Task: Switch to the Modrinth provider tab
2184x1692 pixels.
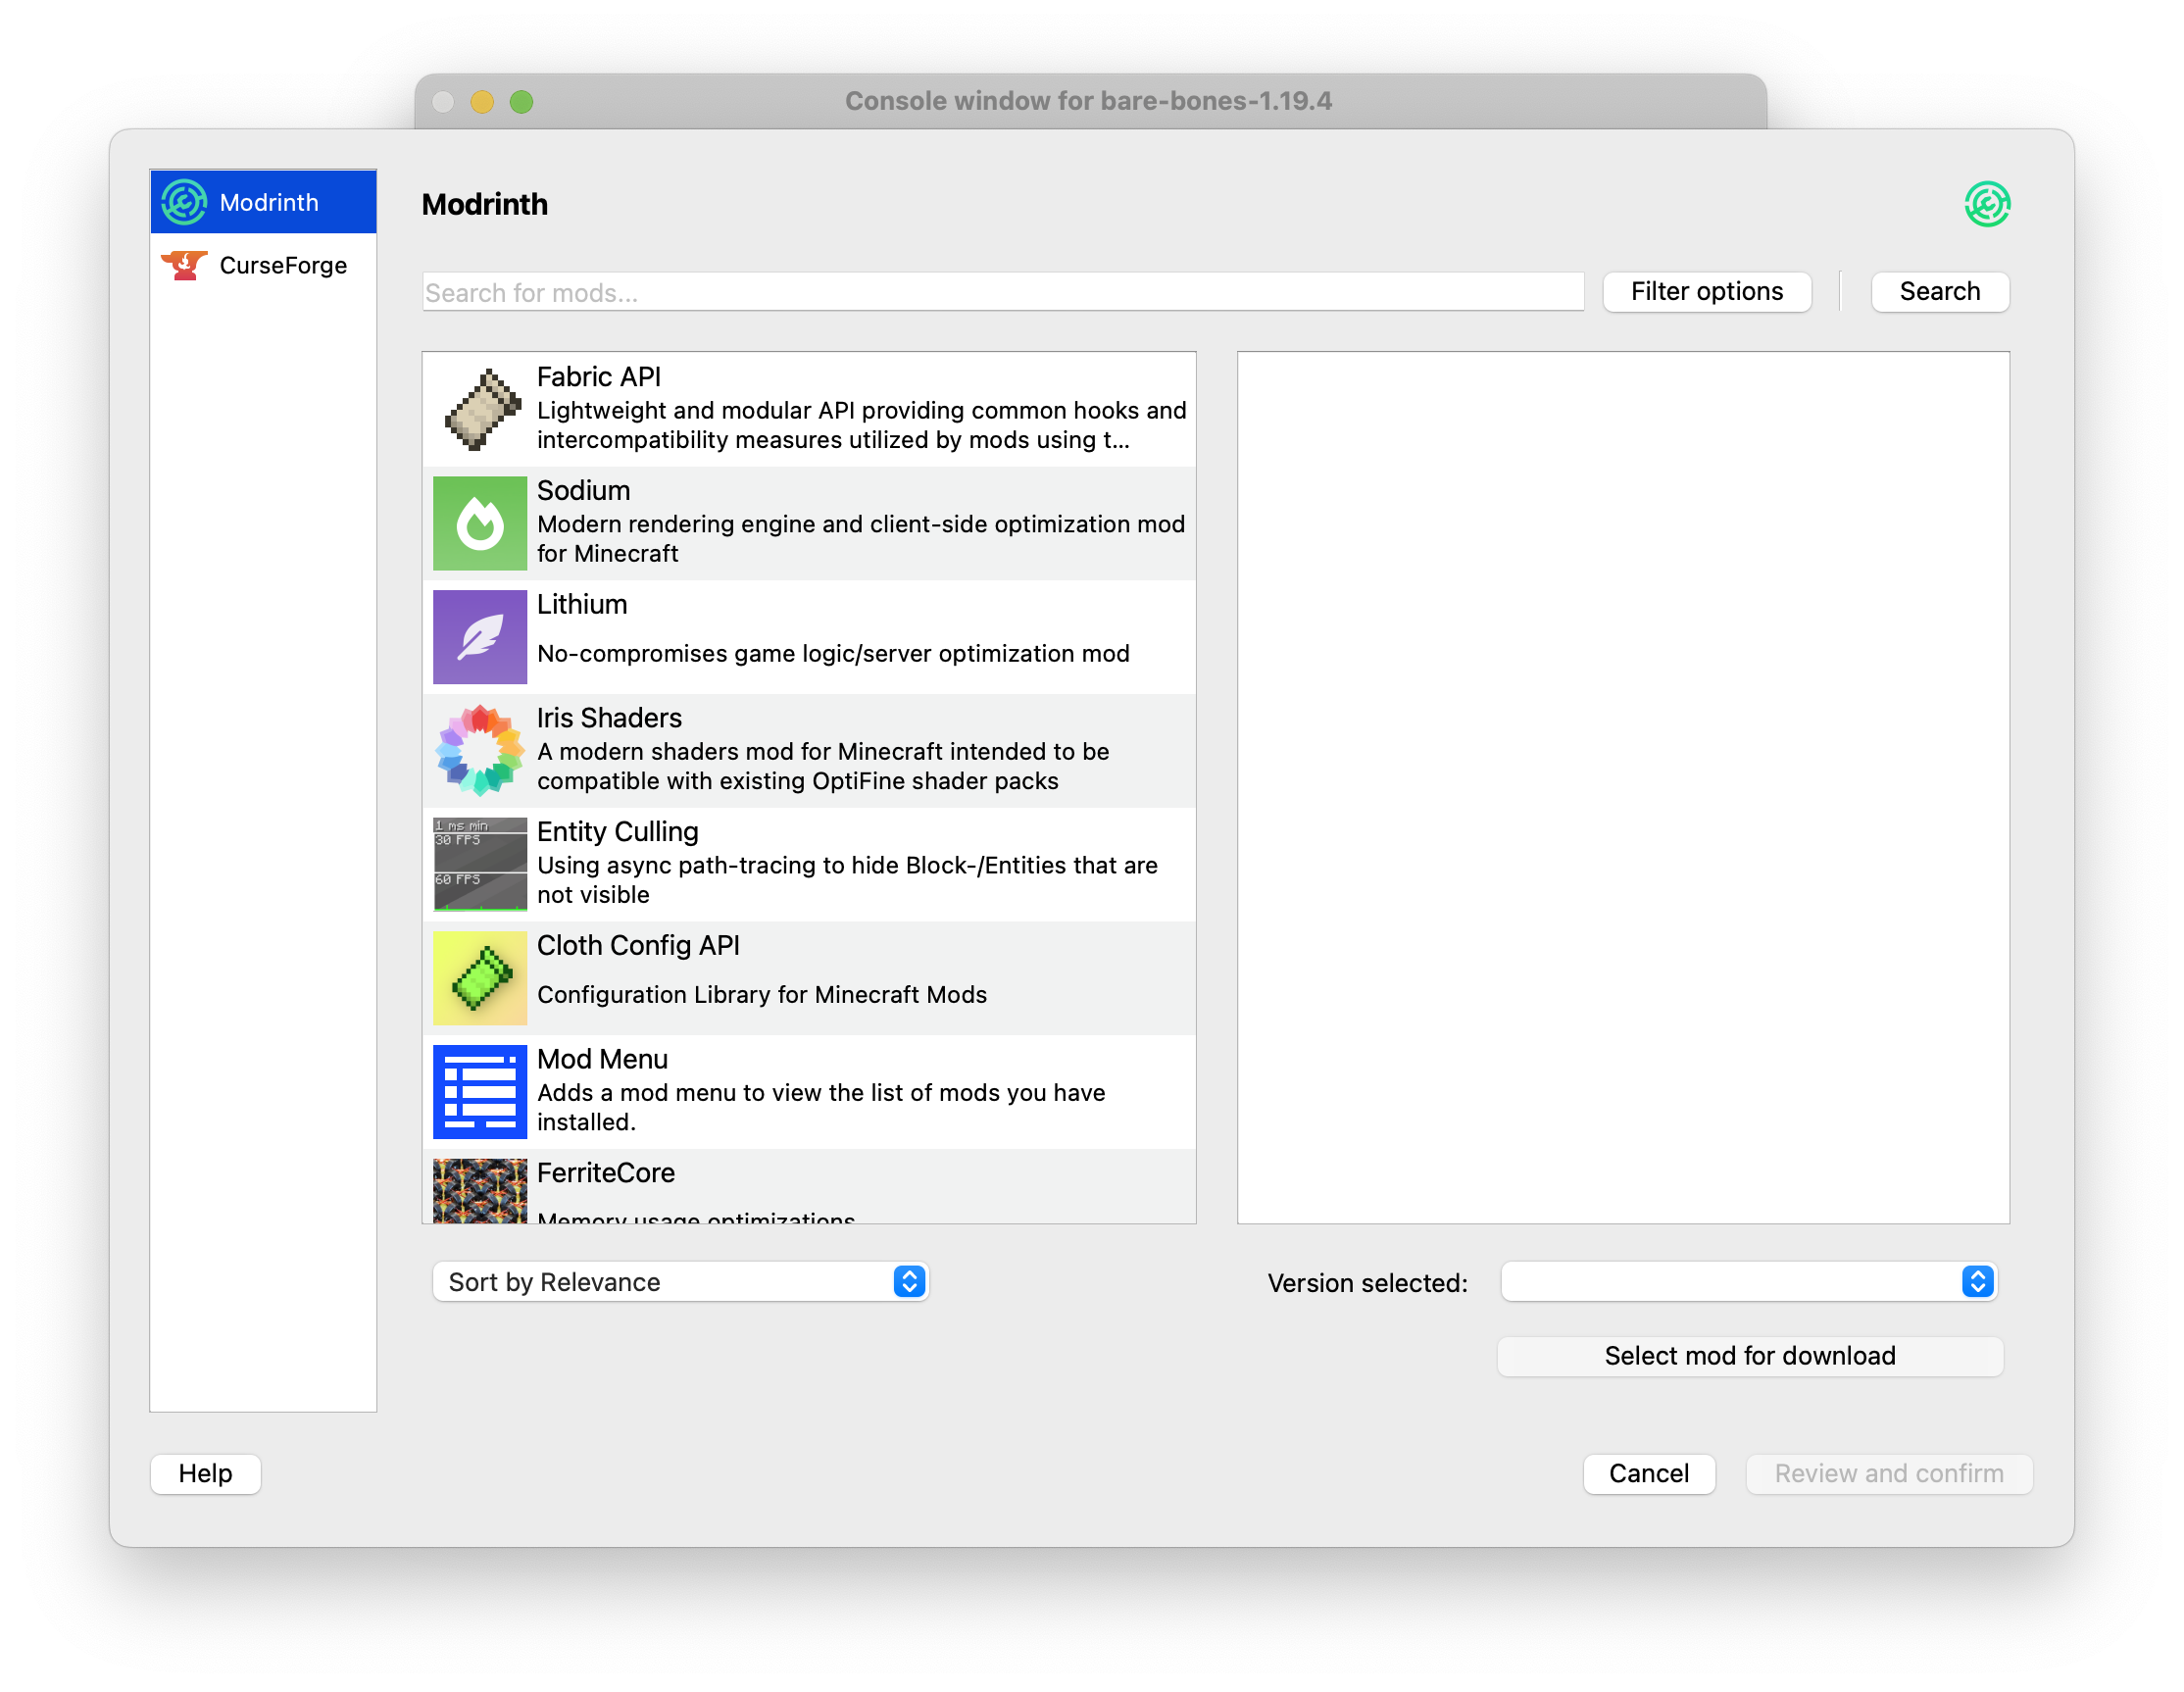Action: (264, 202)
